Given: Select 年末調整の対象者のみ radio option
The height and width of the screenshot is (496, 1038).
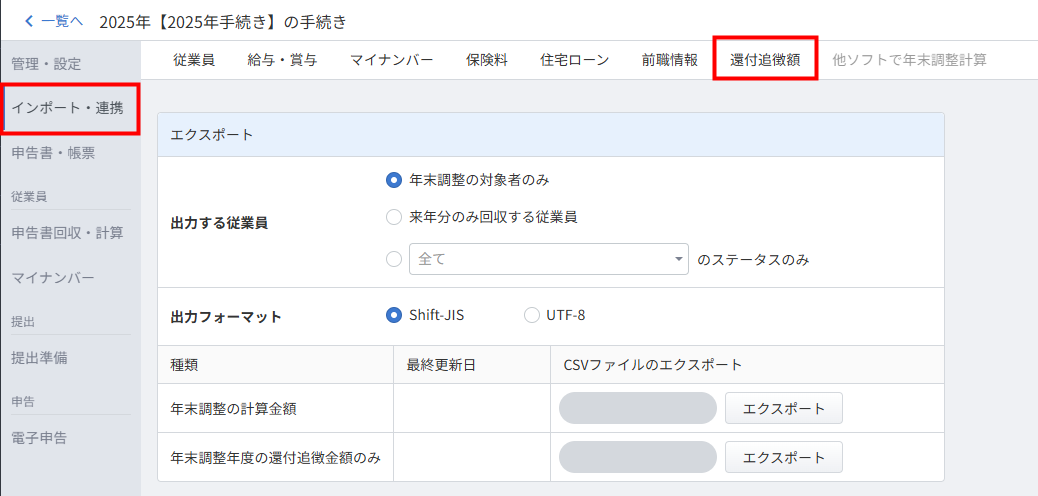Looking at the screenshot, I should coord(394,181).
